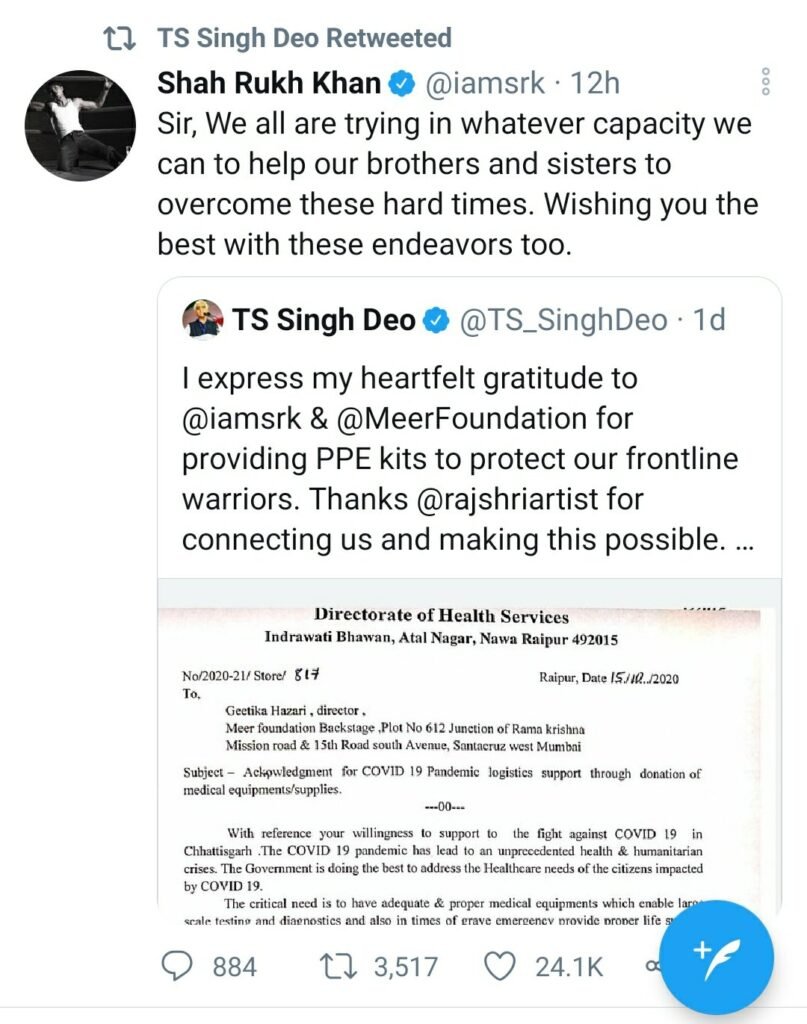
Task: Like the tweet with the heart icon
Action: click(x=500, y=967)
